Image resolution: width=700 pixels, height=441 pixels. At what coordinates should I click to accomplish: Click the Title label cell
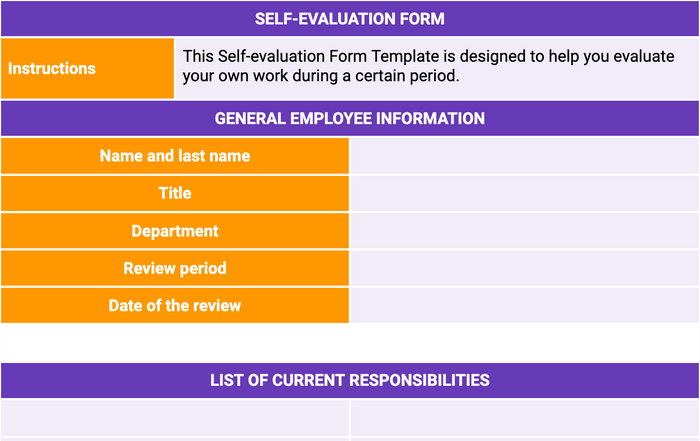[x=175, y=193]
